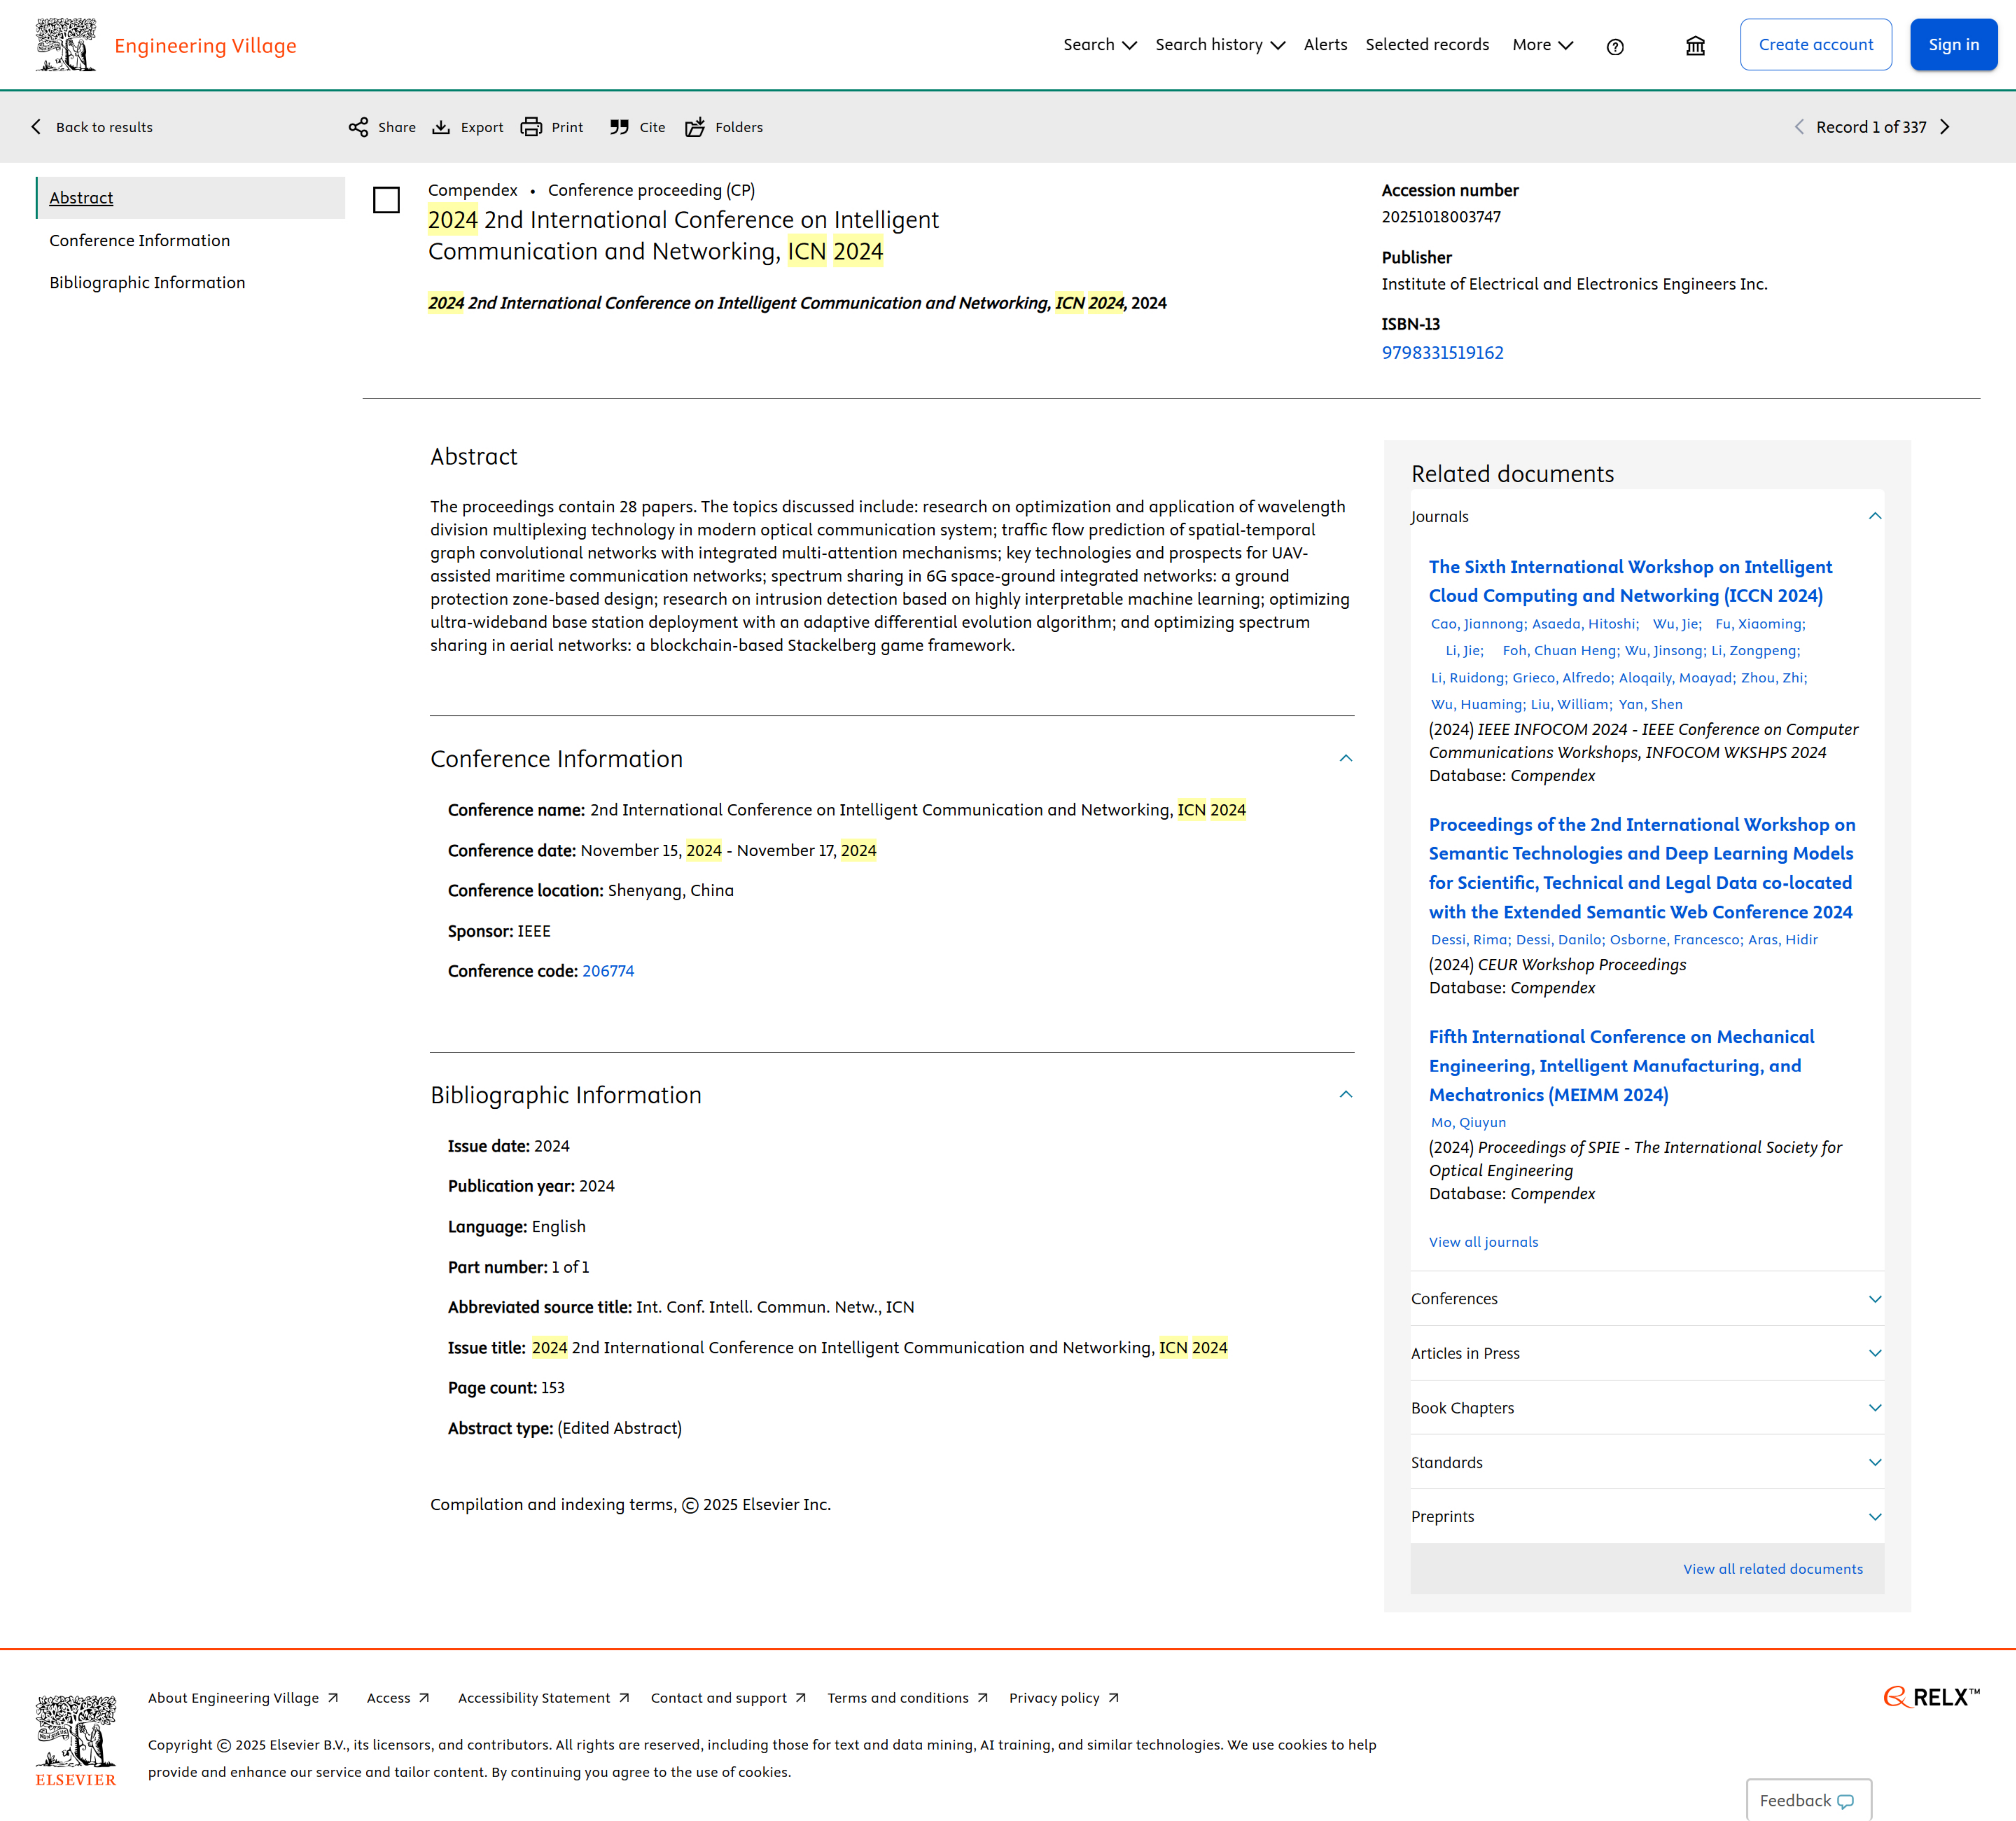Click Record 1 of 337 text
The image size is (2016, 1821).
1871,127
